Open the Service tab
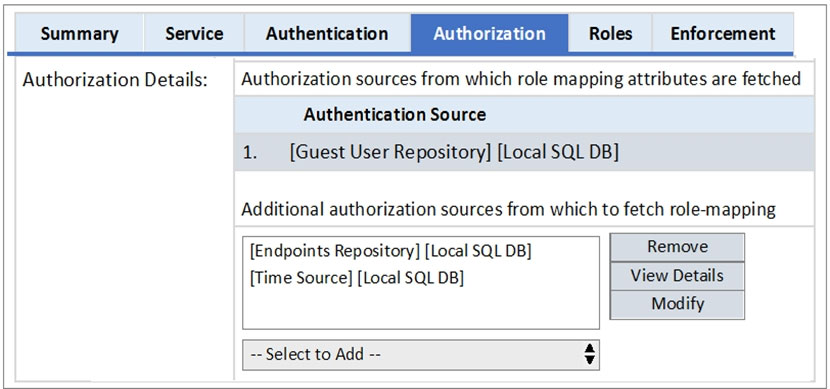The image size is (830, 389). point(194,34)
